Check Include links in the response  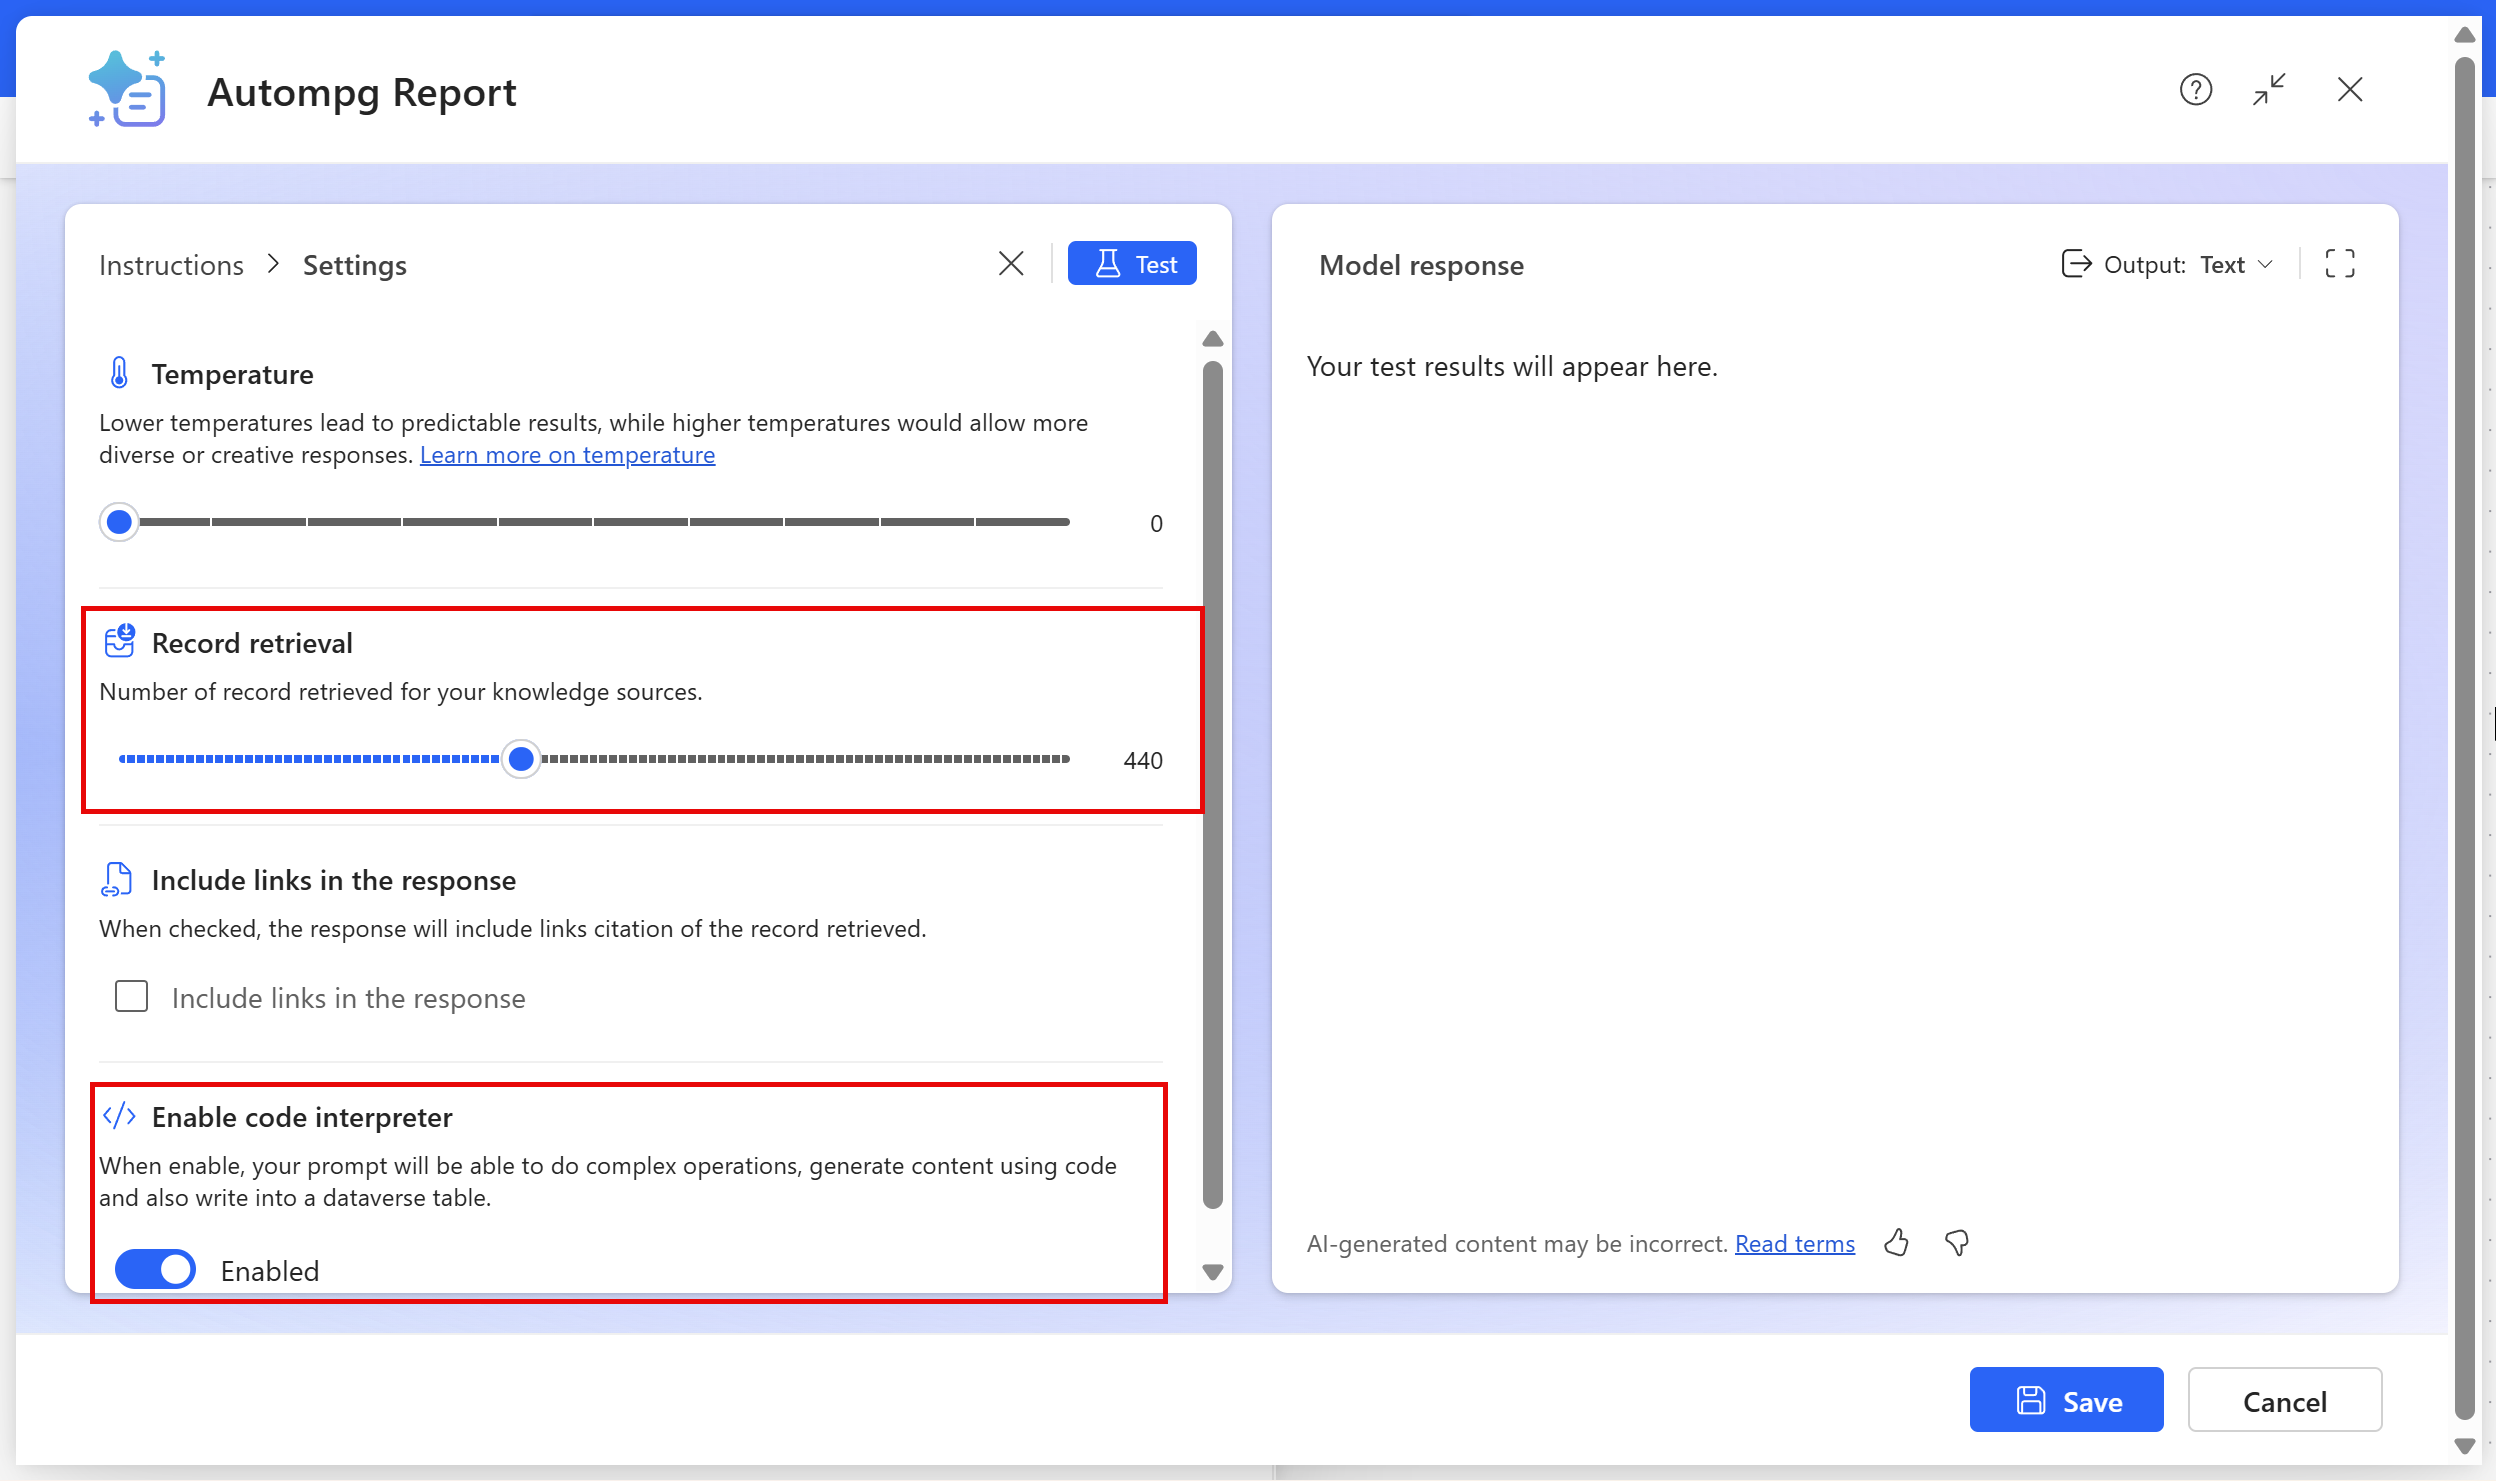point(131,997)
